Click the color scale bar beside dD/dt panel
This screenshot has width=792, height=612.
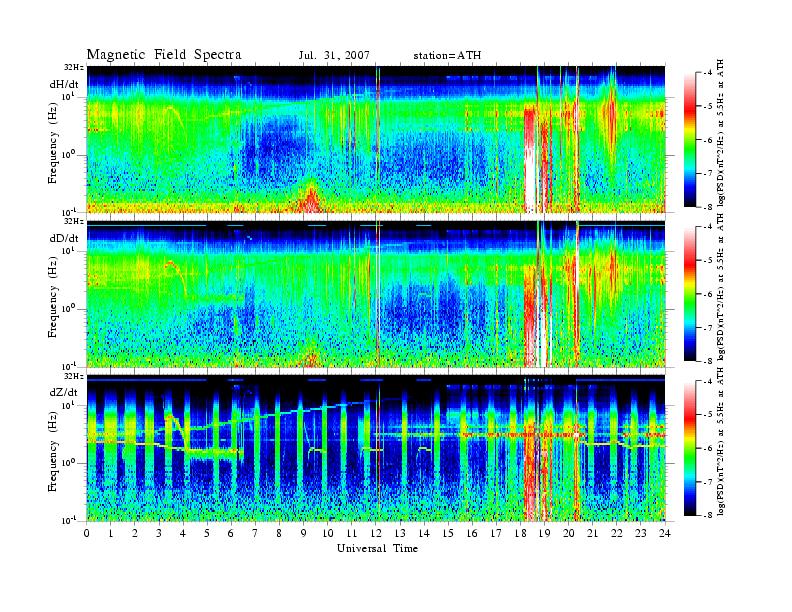(689, 294)
